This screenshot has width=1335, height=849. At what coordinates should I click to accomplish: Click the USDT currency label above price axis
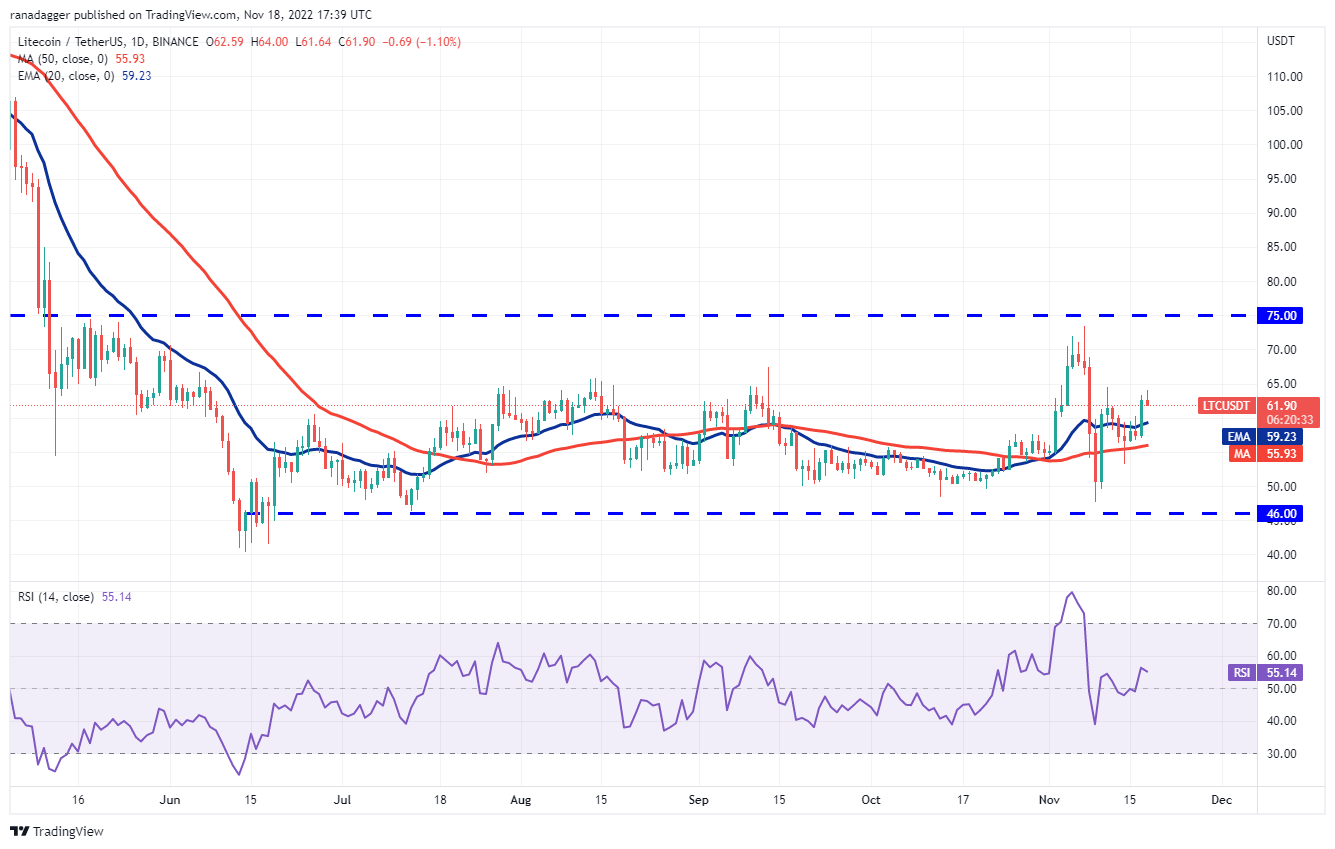[1280, 41]
